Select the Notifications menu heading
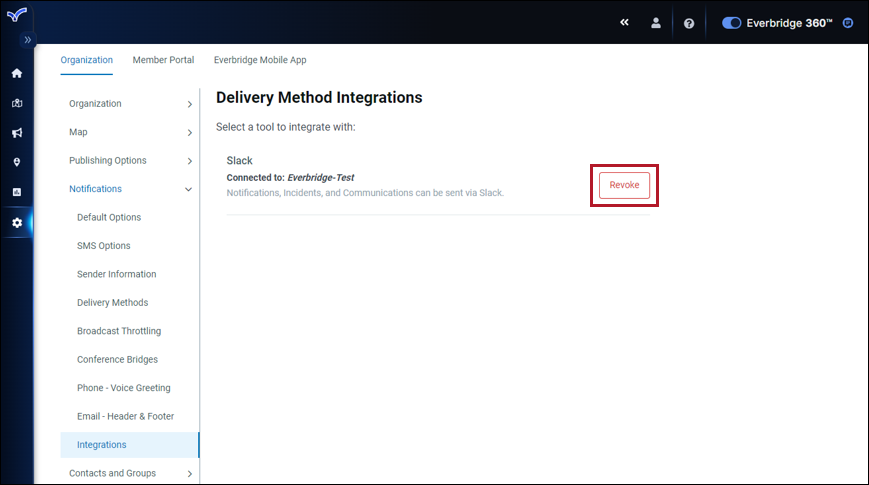869x485 pixels. pos(95,188)
